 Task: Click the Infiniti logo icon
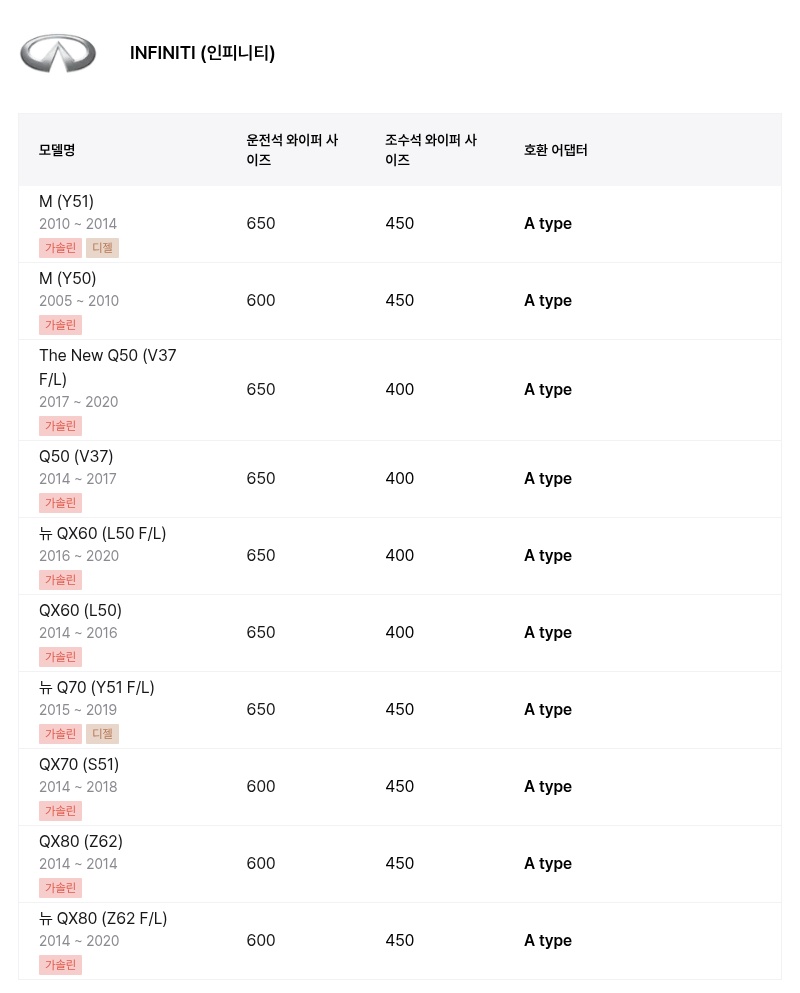58,53
